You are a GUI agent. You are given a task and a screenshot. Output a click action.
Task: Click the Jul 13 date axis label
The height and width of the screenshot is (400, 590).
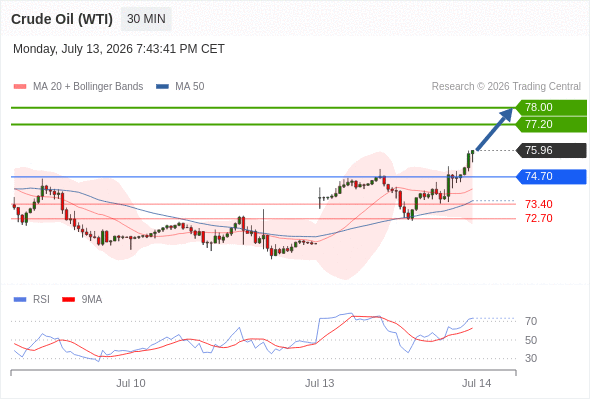click(319, 383)
